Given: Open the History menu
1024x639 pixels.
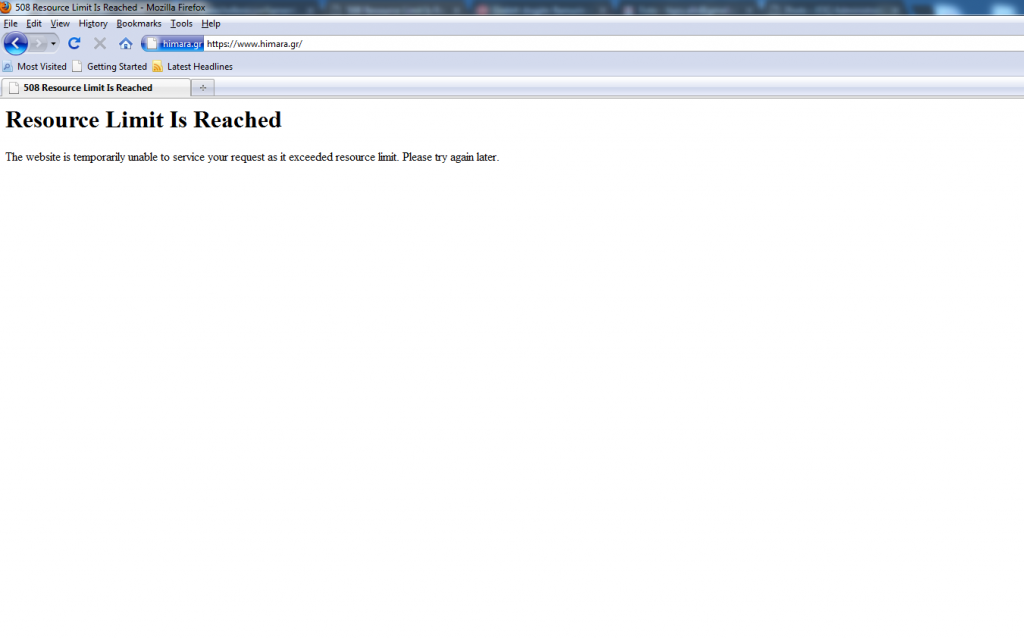Looking at the screenshot, I should click(93, 23).
